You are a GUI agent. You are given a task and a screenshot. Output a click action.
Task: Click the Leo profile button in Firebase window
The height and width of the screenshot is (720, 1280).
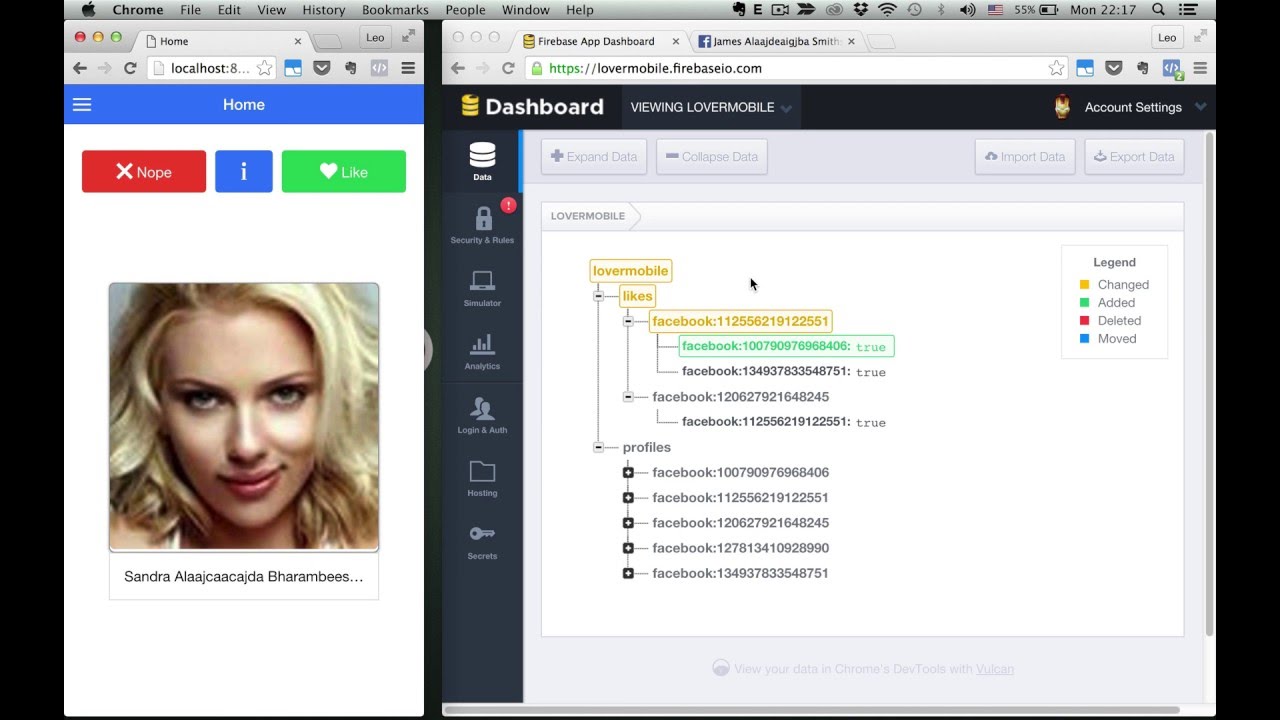pos(1168,37)
